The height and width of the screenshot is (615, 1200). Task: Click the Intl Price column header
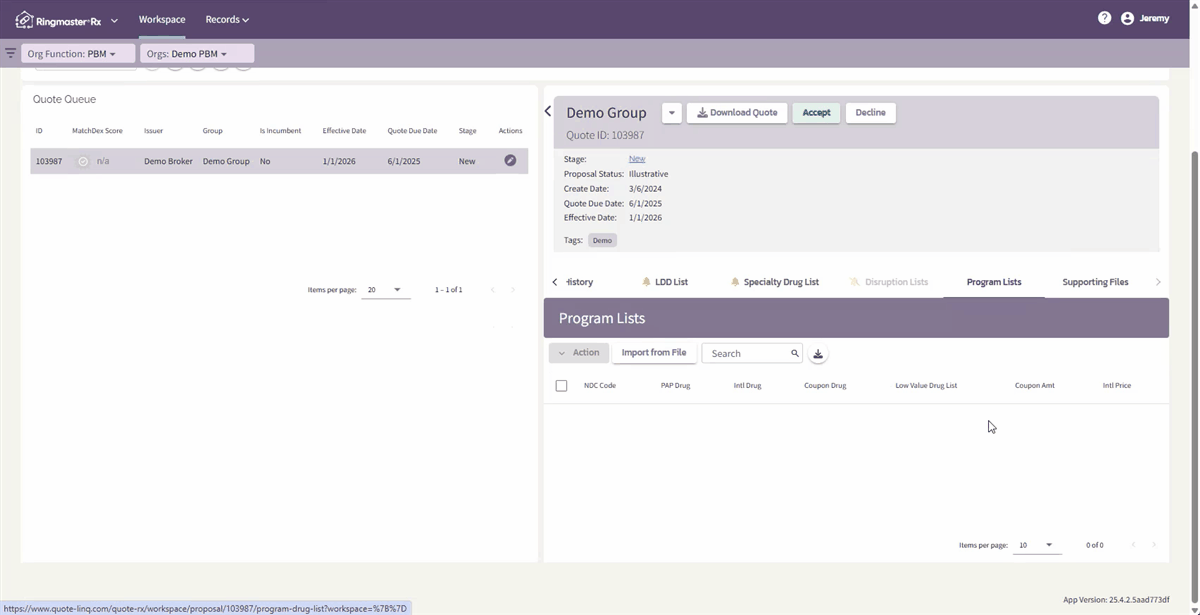tap(1117, 385)
